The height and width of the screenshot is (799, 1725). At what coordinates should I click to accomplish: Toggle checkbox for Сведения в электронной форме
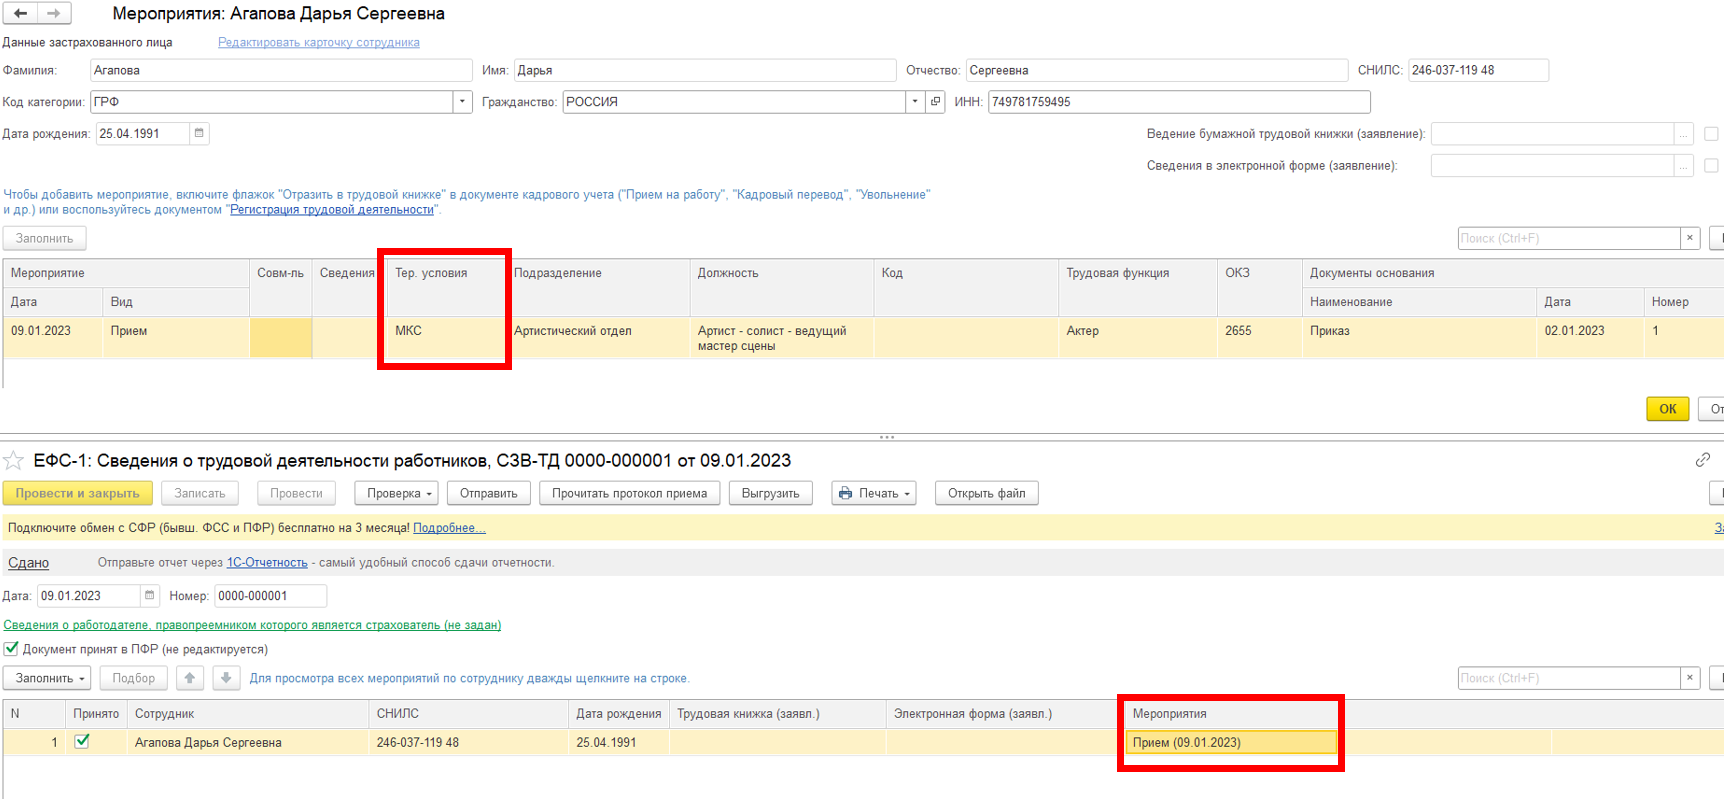(x=1711, y=166)
